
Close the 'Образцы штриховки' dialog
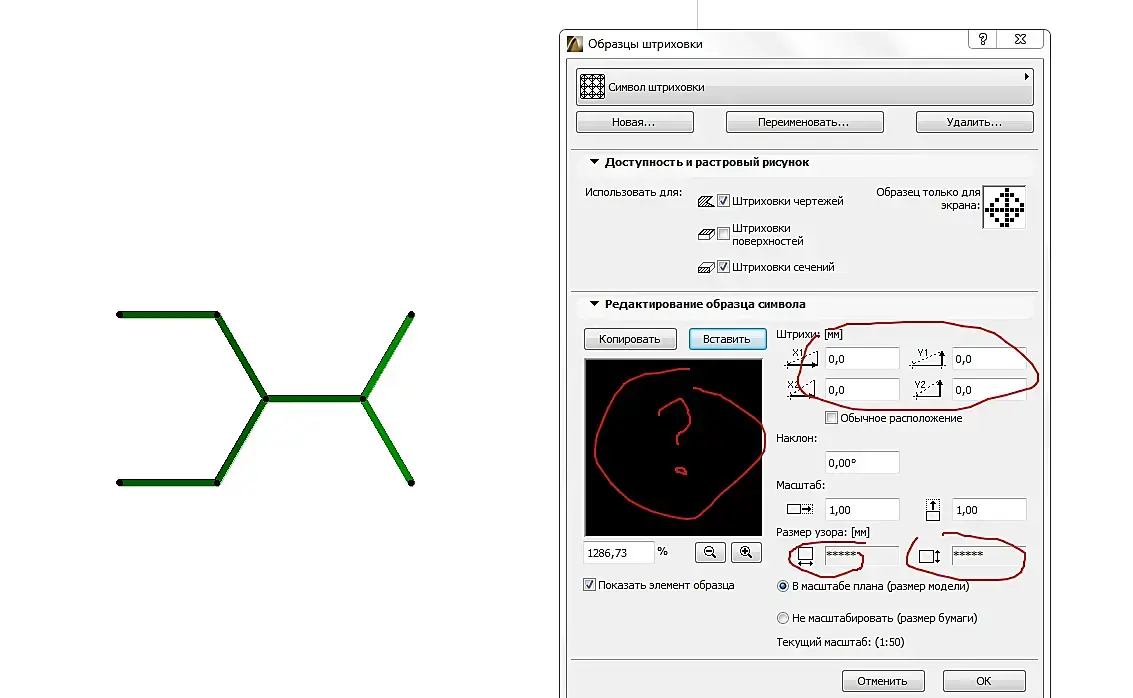1020,39
